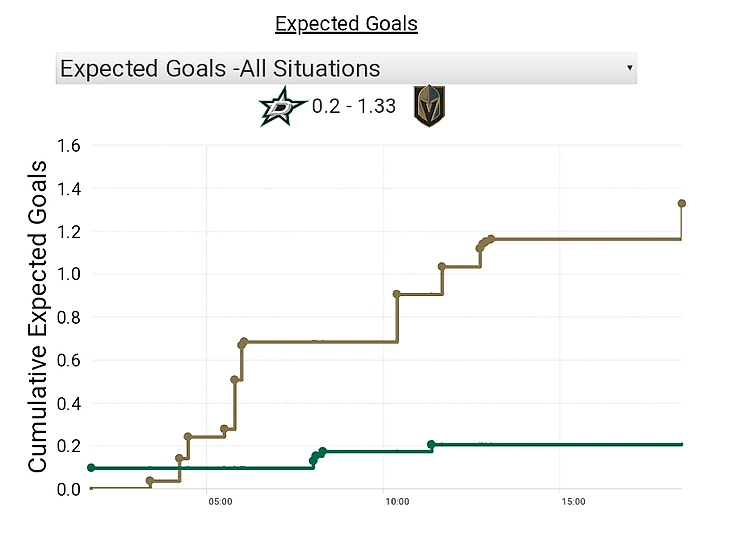Click the gold data point at 0.9
Viewport: 730px width, 536px height.
[397, 294]
